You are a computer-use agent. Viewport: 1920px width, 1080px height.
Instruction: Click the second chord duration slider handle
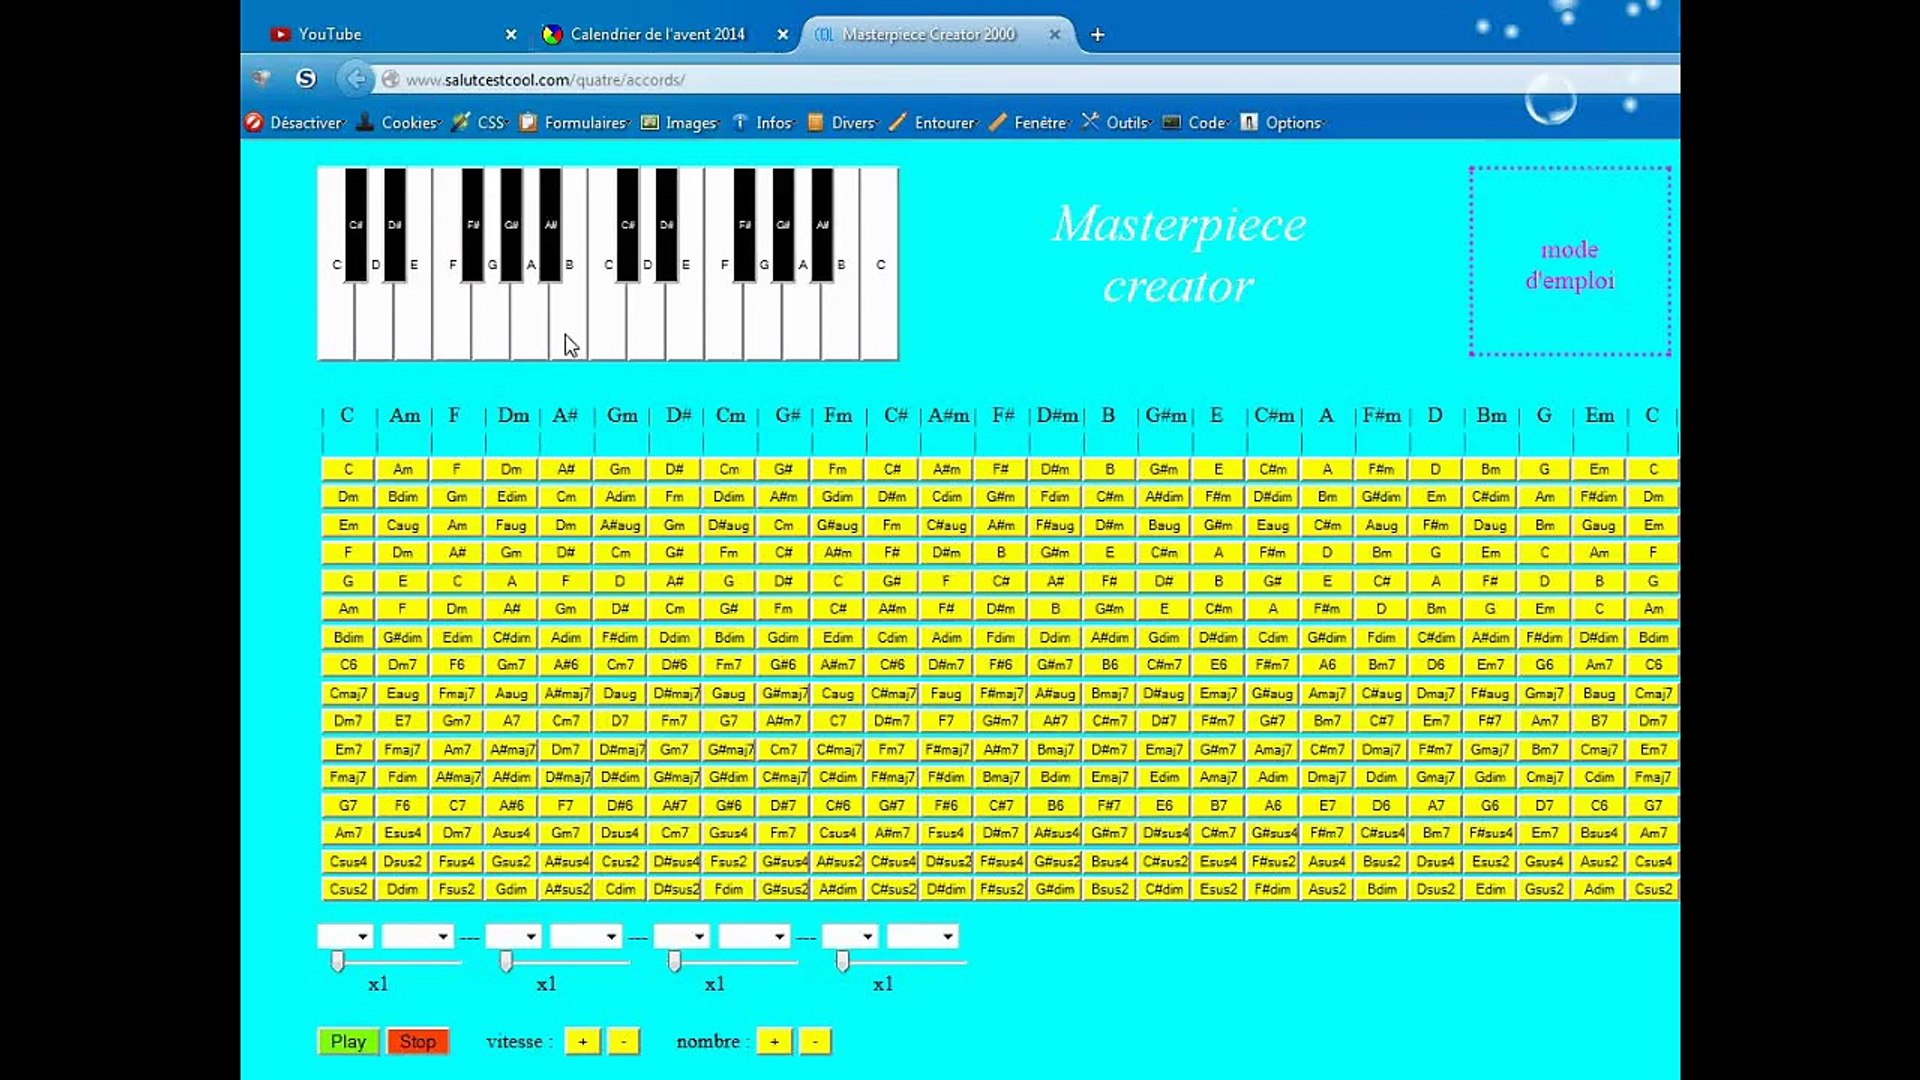(506, 962)
